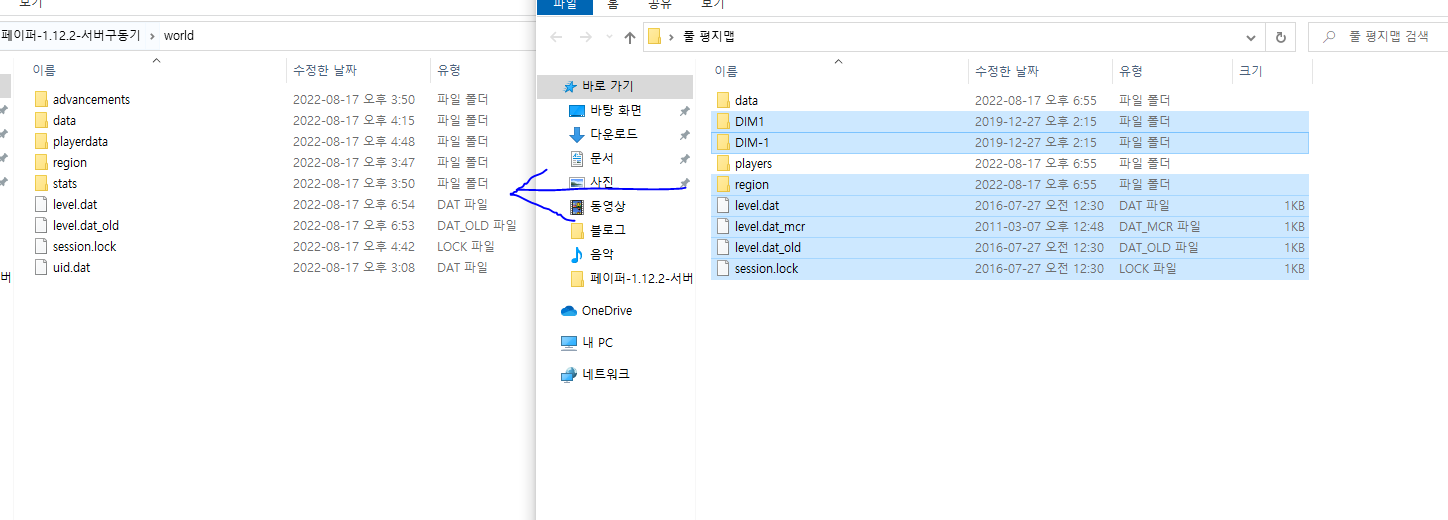Click the Refresh button beside address bar
Screen dimensions: 1448x520
[1280, 37]
